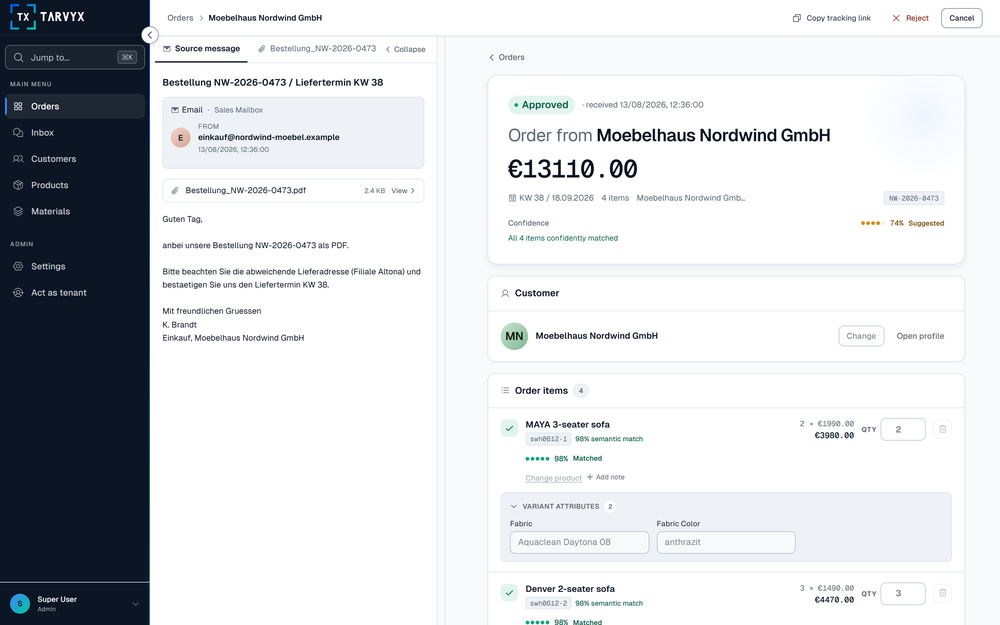
Task: Click the Super User avatar
Action: 20,603
